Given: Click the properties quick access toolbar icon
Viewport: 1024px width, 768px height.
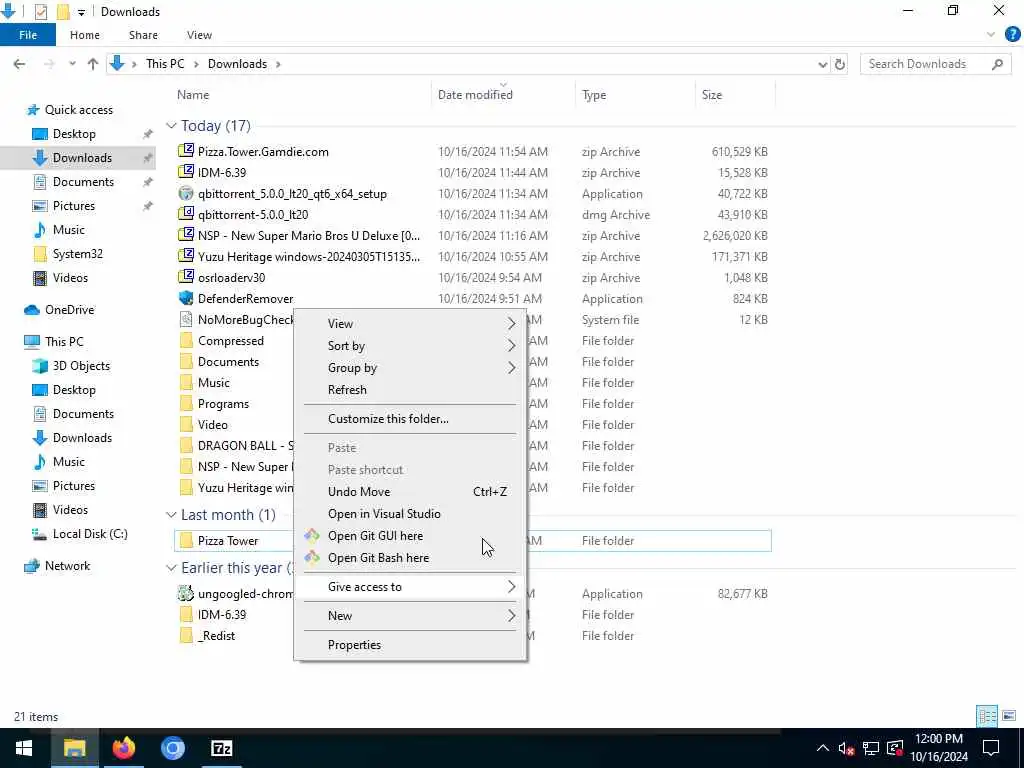Looking at the screenshot, I should [40, 12].
